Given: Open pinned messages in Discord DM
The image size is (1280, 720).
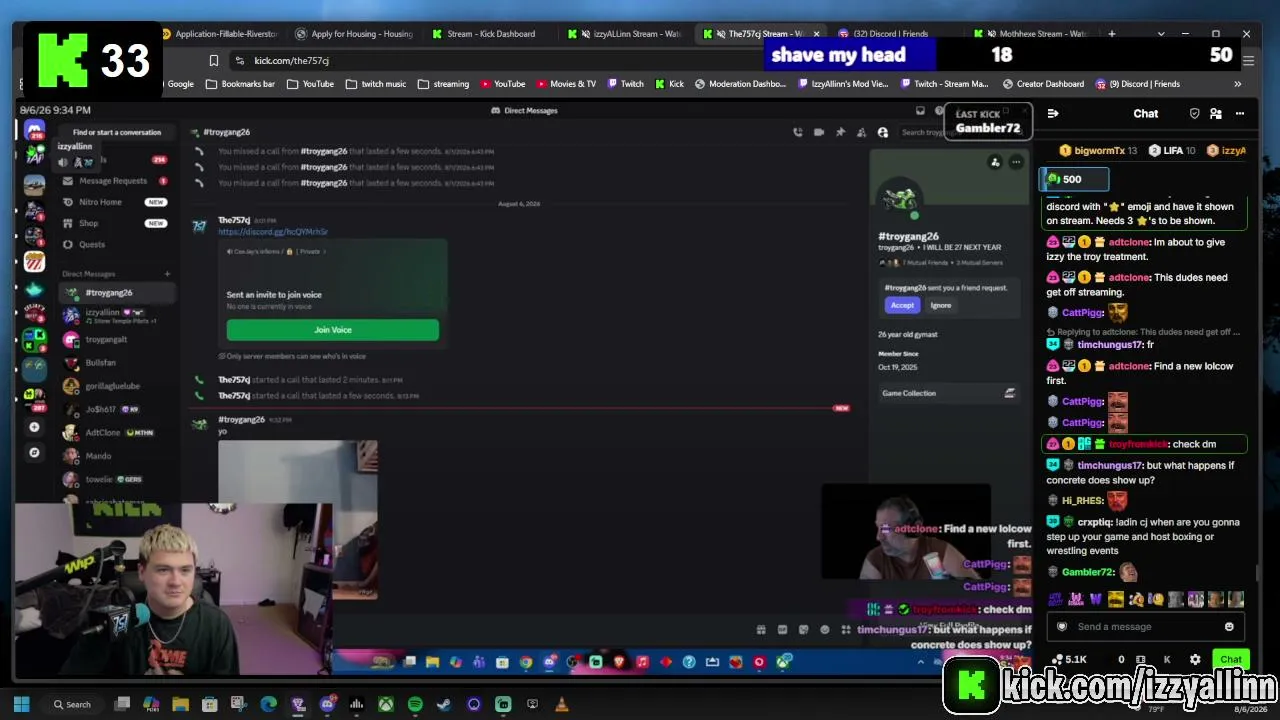Looking at the screenshot, I should pos(840,132).
